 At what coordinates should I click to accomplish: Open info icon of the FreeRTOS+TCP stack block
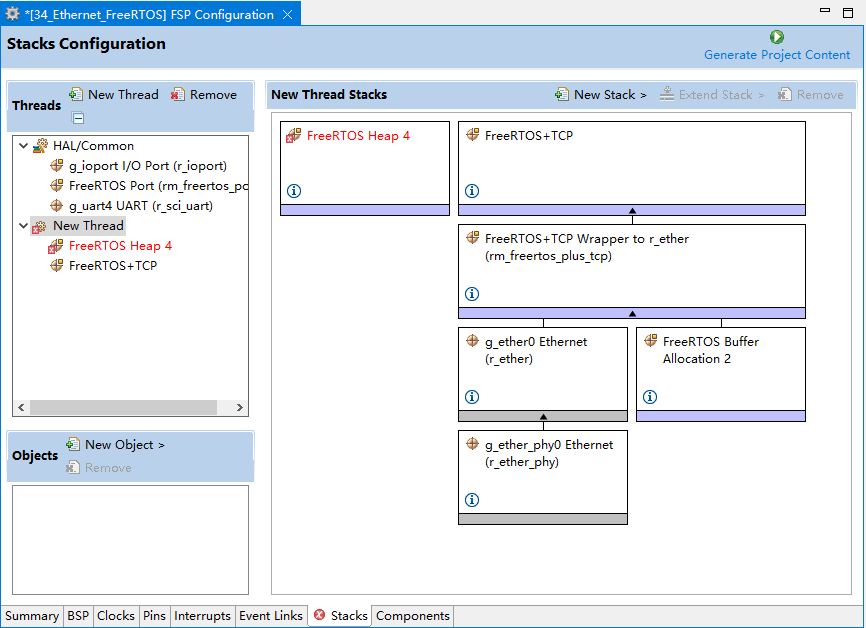click(472, 191)
